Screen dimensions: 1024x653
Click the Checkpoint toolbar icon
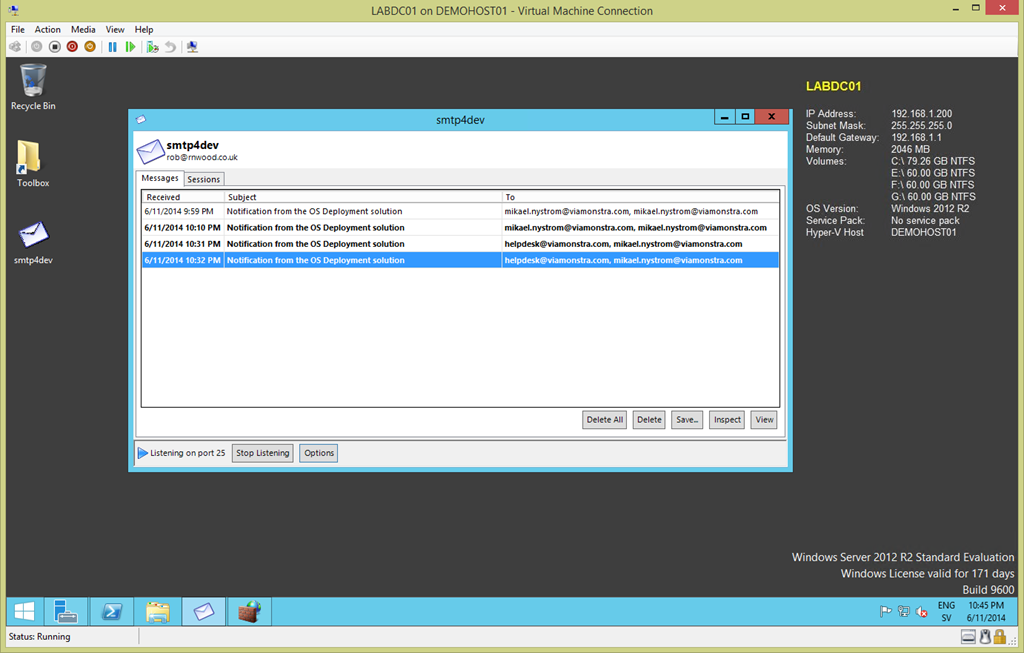click(x=152, y=47)
